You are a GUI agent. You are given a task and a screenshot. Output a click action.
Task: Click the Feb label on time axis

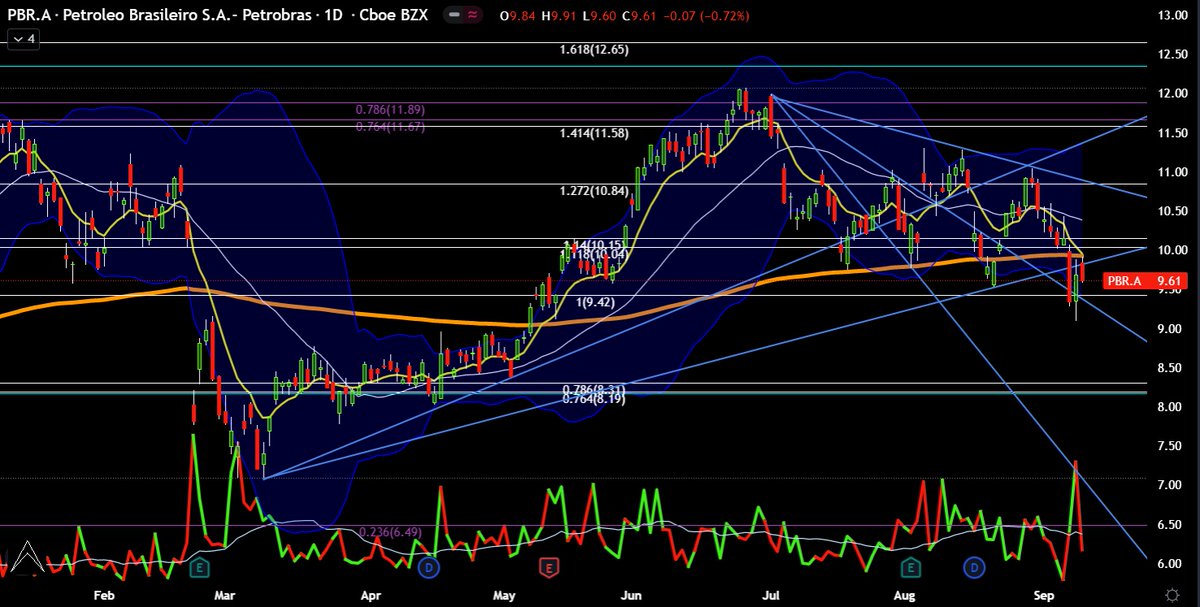coord(104,596)
